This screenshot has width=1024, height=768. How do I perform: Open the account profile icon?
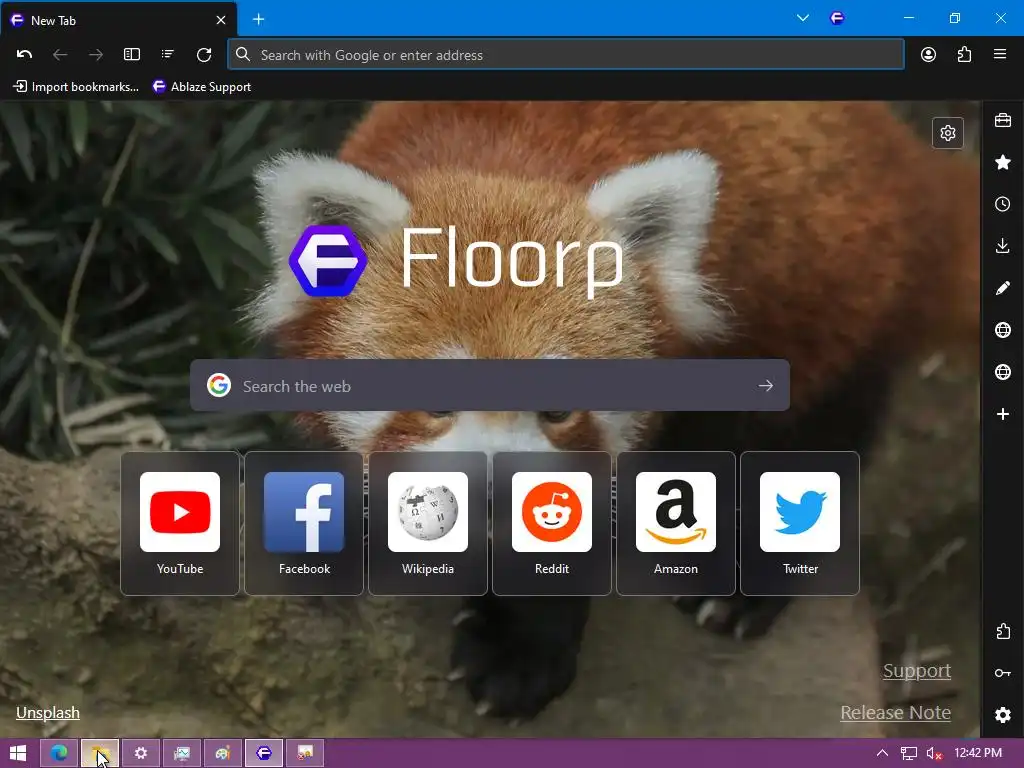click(928, 55)
